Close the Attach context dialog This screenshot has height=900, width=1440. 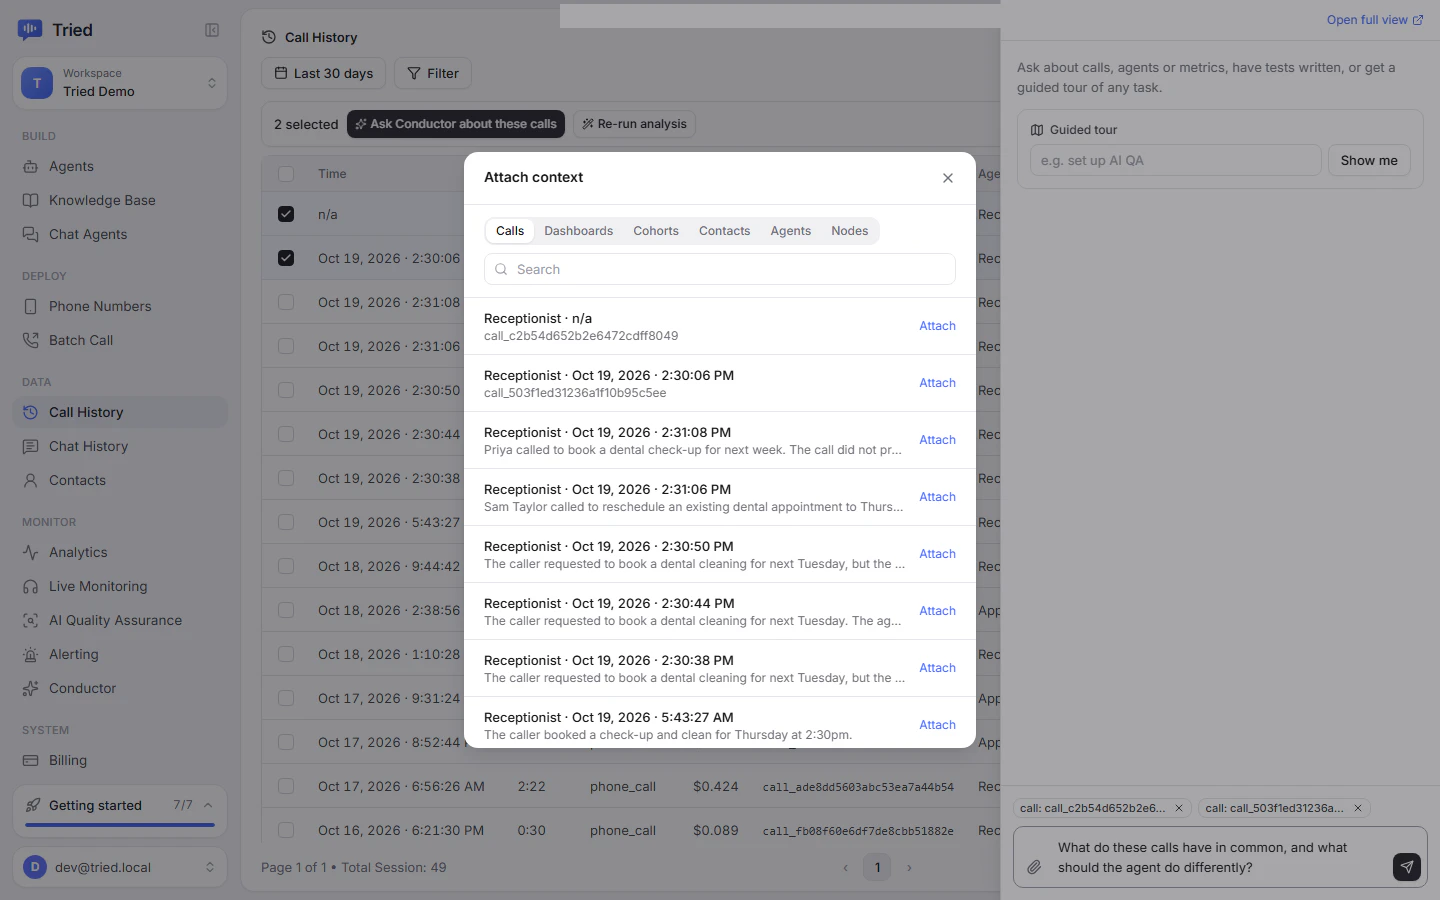(x=948, y=178)
